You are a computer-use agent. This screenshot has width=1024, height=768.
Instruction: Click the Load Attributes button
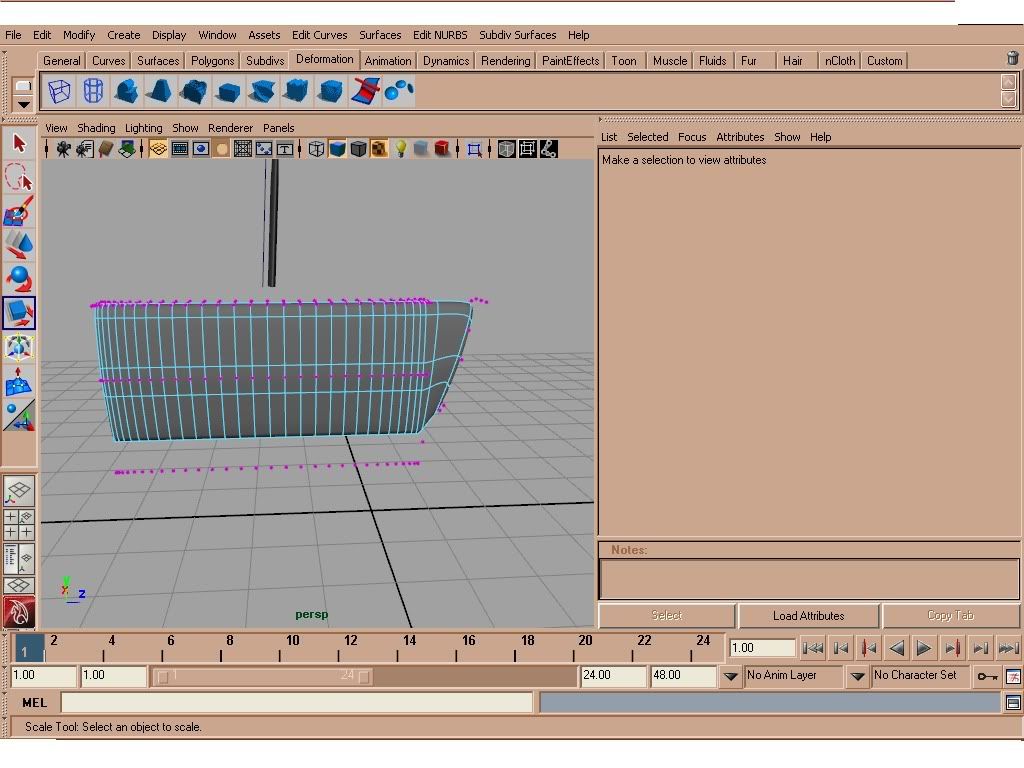pos(808,616)
